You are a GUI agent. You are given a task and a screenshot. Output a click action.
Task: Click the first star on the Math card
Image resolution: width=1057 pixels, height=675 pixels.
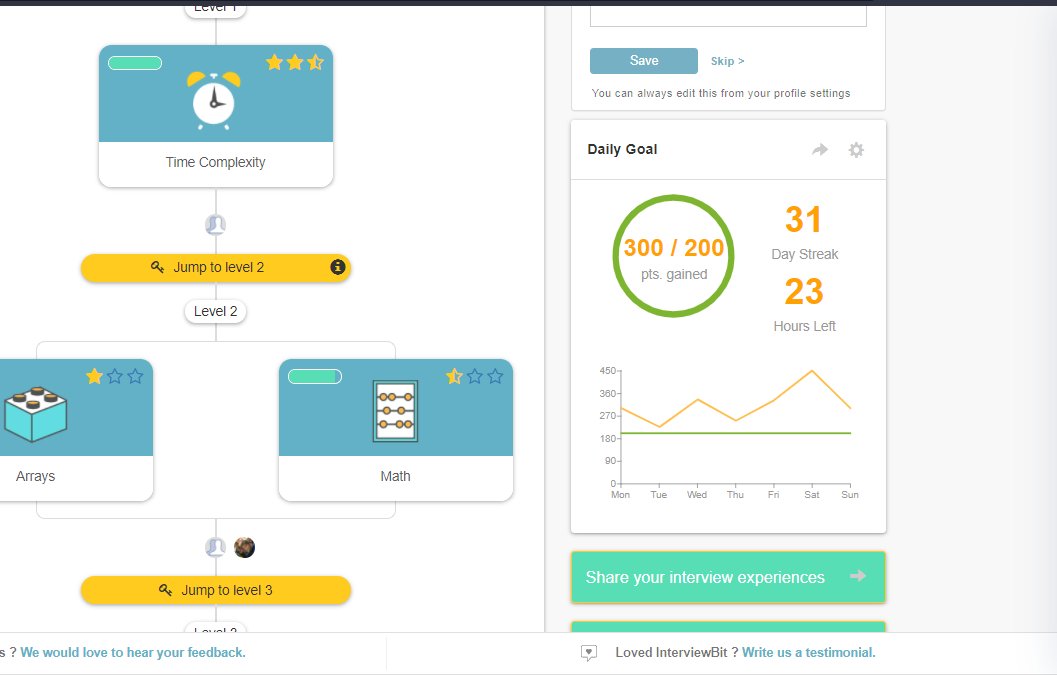(452, 376)
